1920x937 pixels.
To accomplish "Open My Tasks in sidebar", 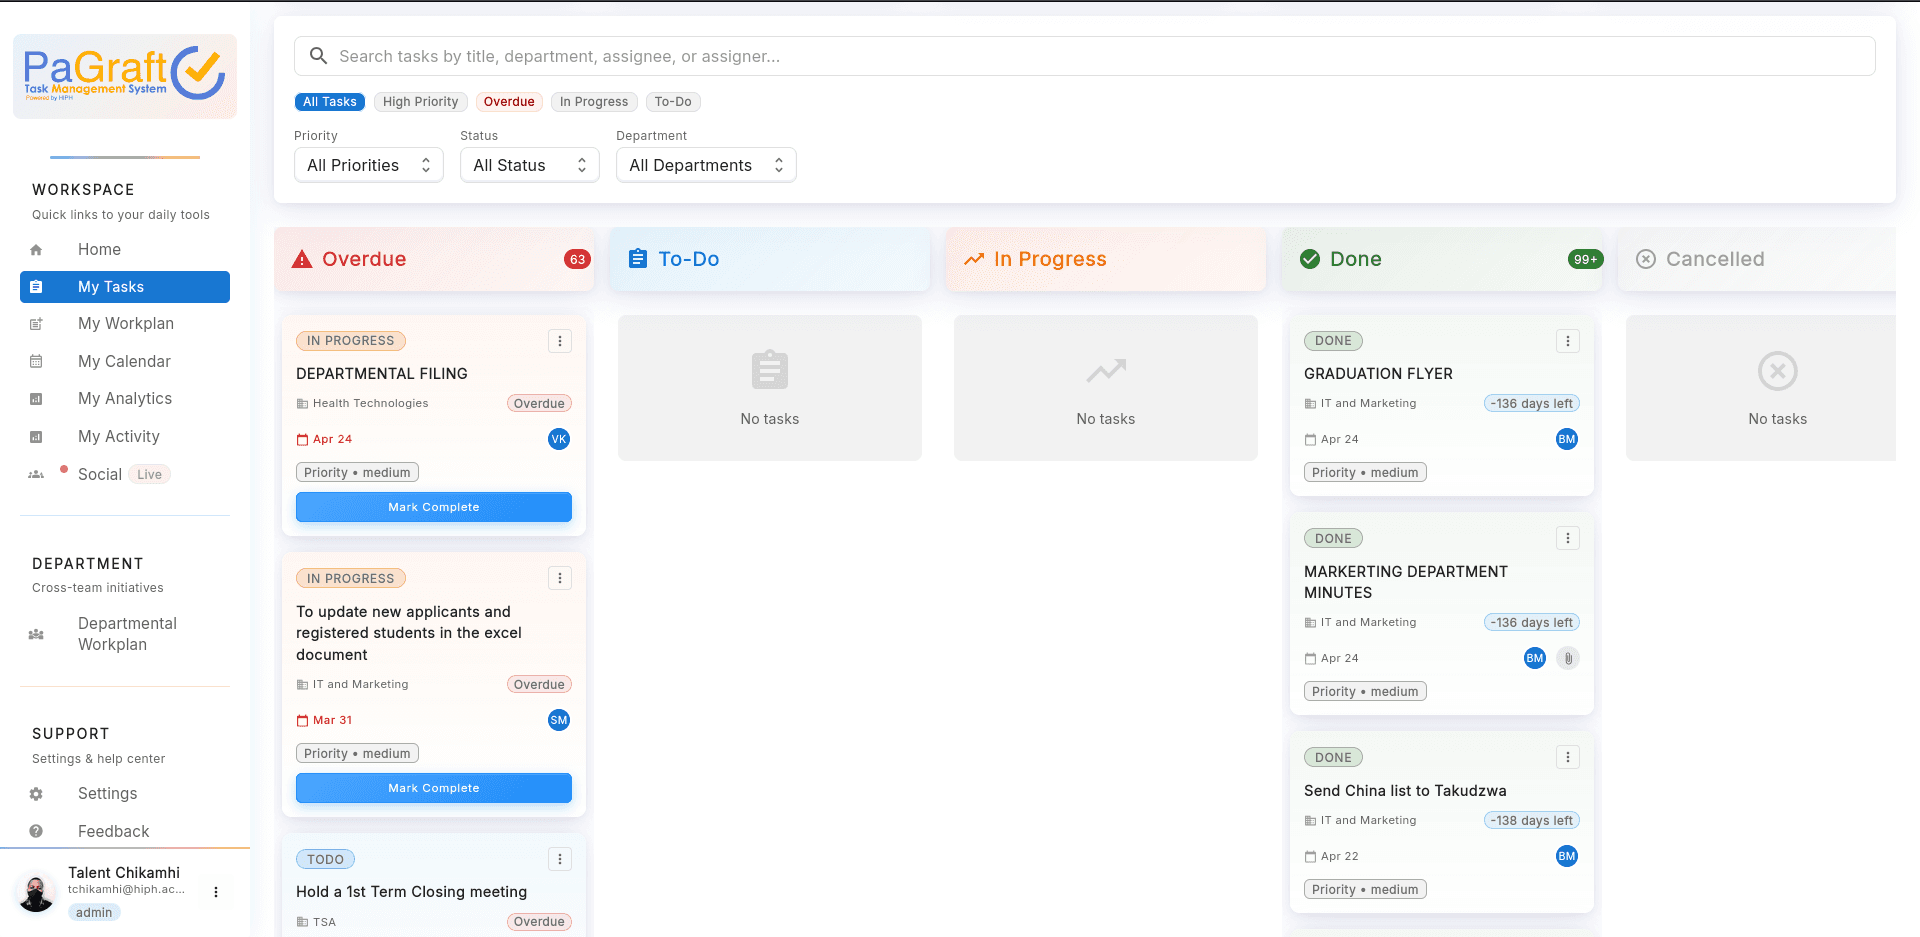I will [125, 287].
